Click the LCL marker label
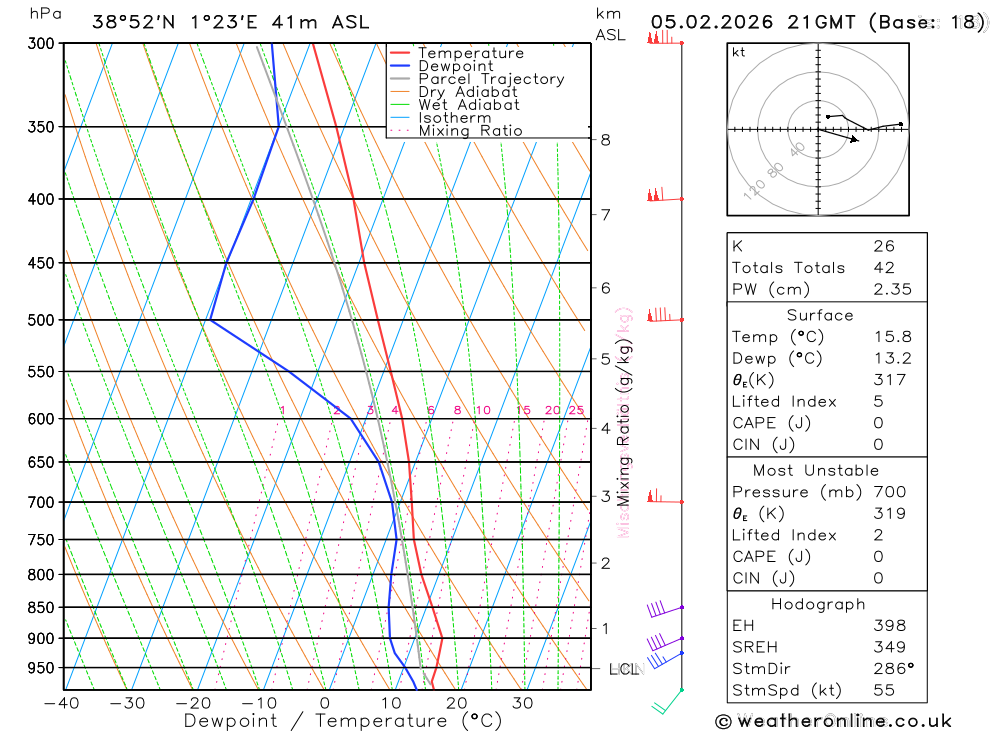The height and width of the screenshot is (733, 1000). click(x=625, y=669)
